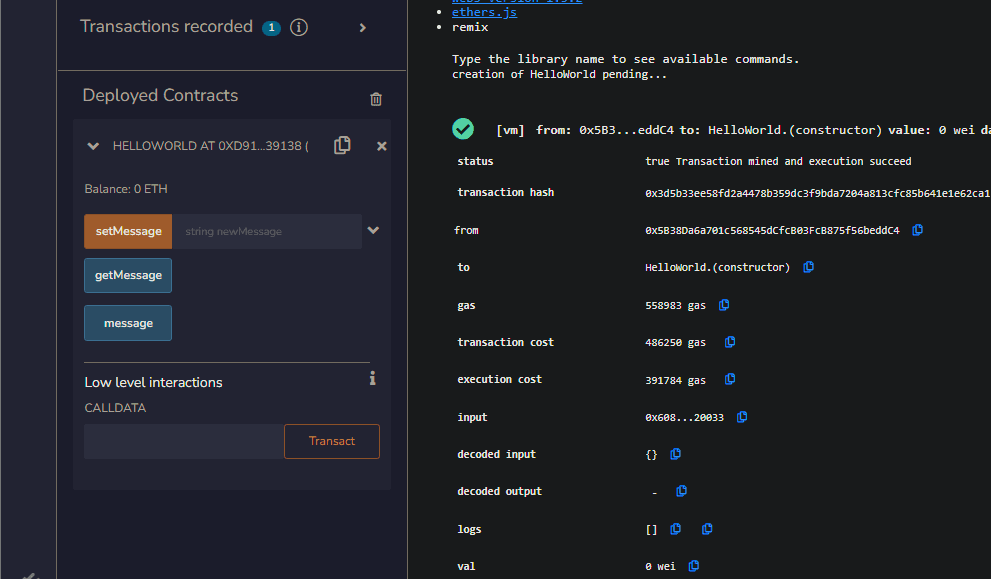This screenshot has height=579, width=991.
Task: Copy the input 0x608...20033 value
Action: point(742,417)
